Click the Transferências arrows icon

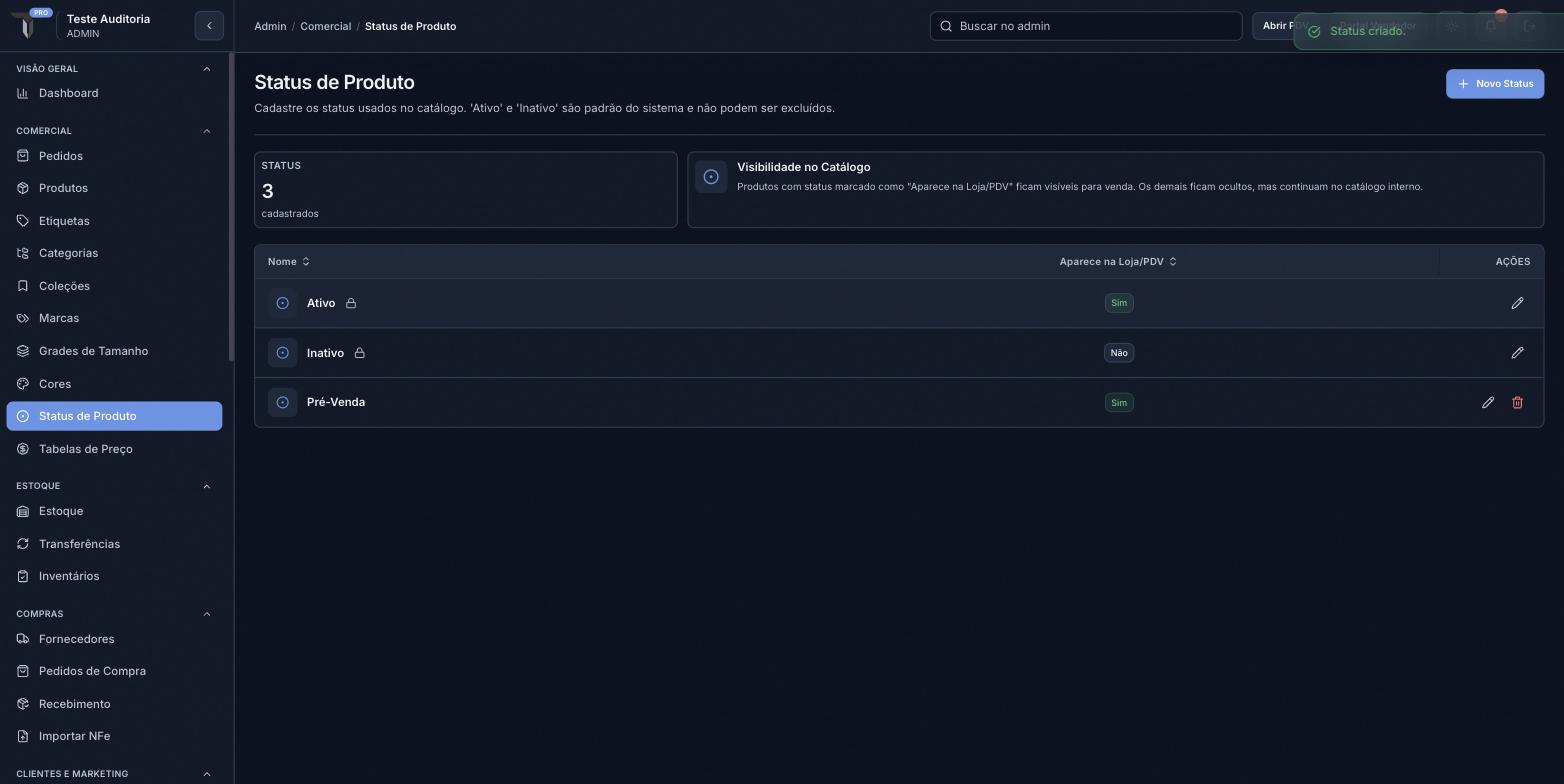pos(23,544)
